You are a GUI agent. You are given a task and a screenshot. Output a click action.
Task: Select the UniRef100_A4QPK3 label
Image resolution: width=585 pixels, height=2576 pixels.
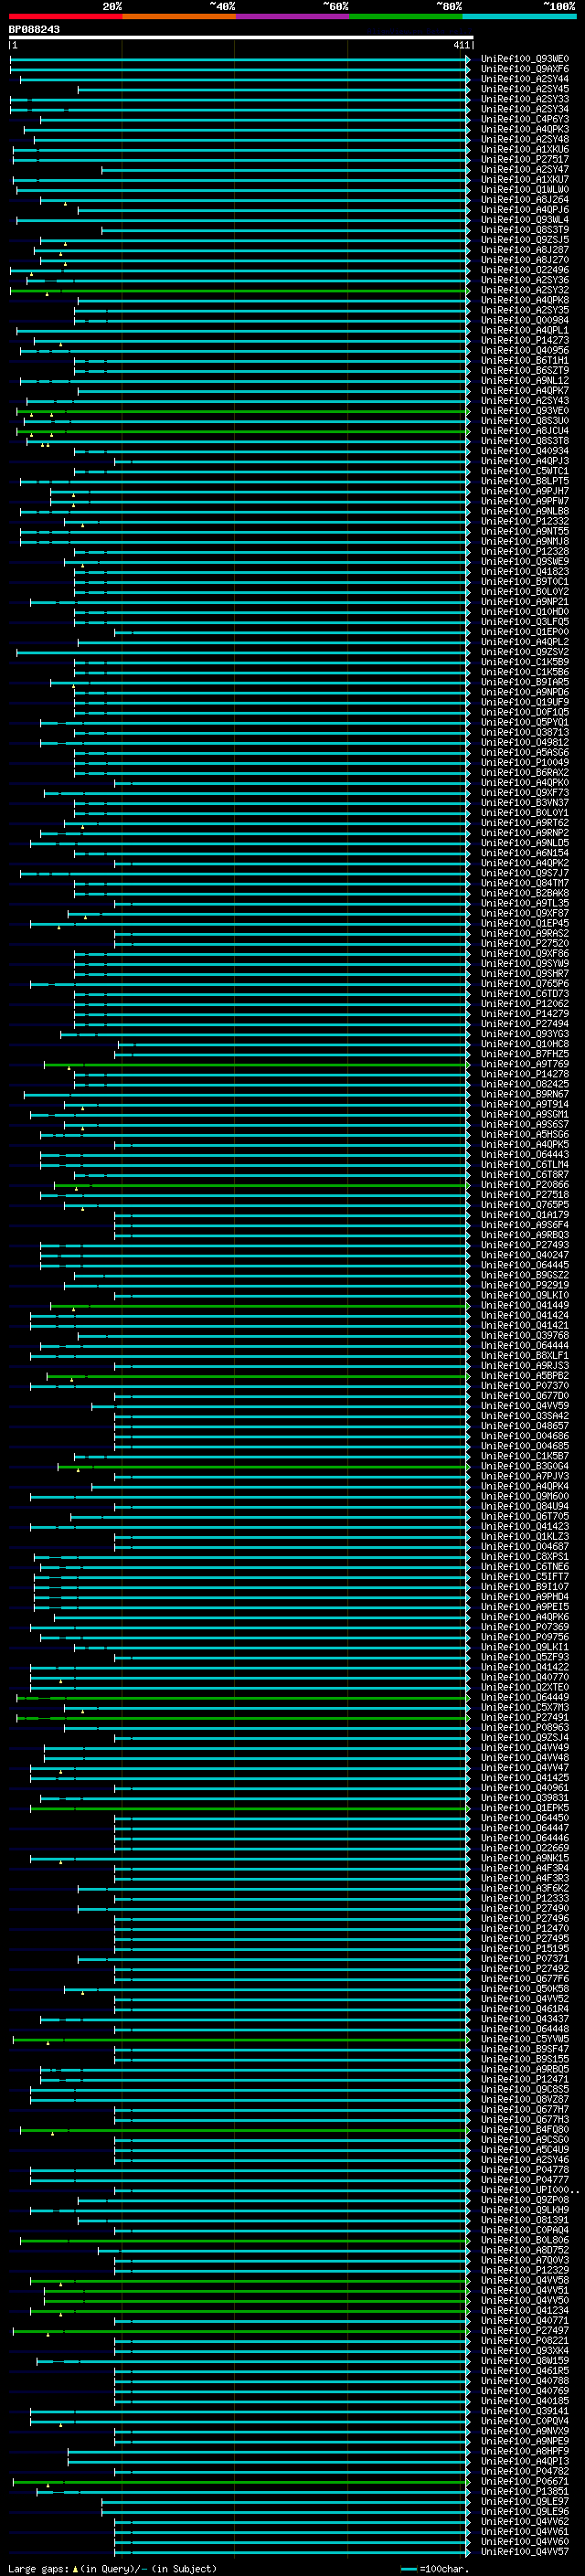524,129
